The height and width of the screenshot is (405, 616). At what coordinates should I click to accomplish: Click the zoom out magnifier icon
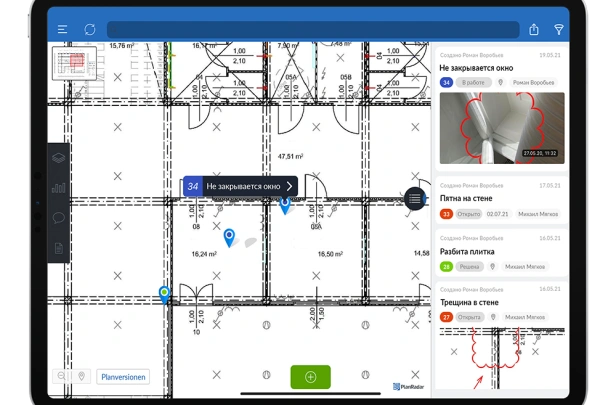pos(62,376)
